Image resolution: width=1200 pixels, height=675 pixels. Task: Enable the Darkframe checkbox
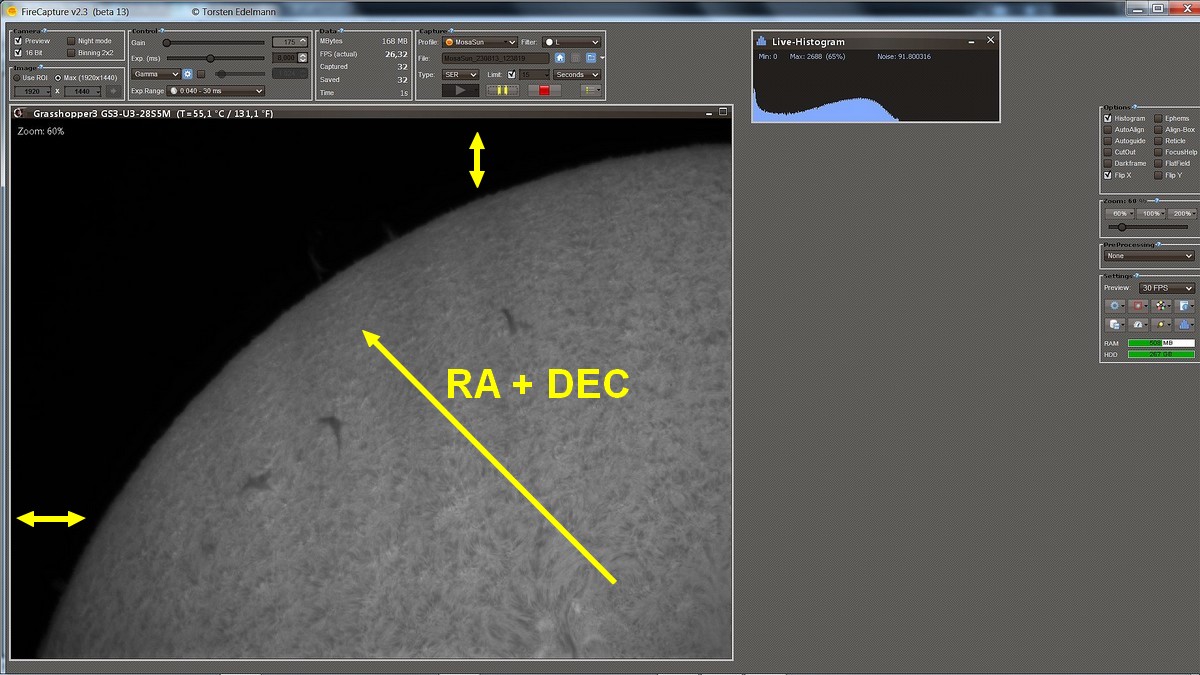point(1108,163)
